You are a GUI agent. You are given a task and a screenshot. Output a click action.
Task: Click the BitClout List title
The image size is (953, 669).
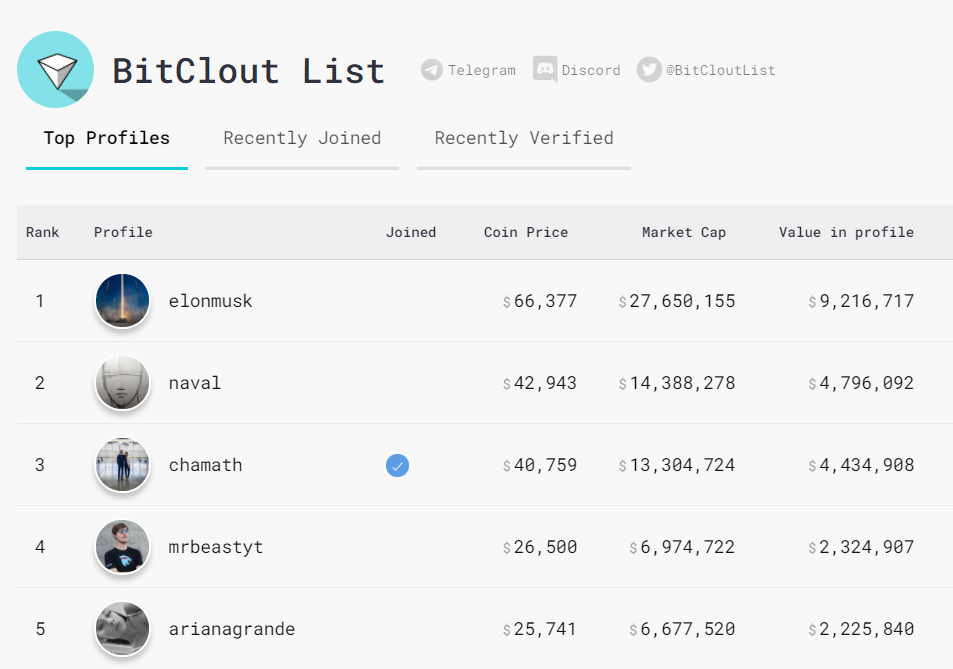point(249,71)
